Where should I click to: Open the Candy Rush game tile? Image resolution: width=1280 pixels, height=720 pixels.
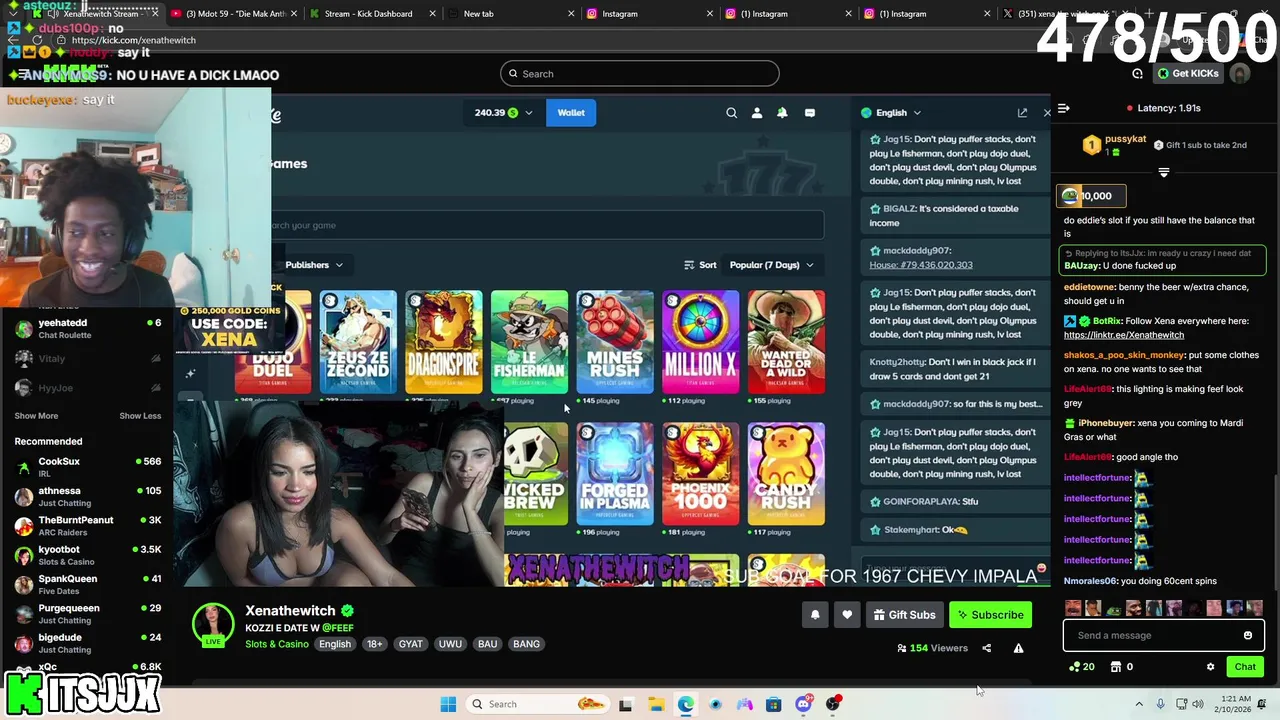point(786,474)
